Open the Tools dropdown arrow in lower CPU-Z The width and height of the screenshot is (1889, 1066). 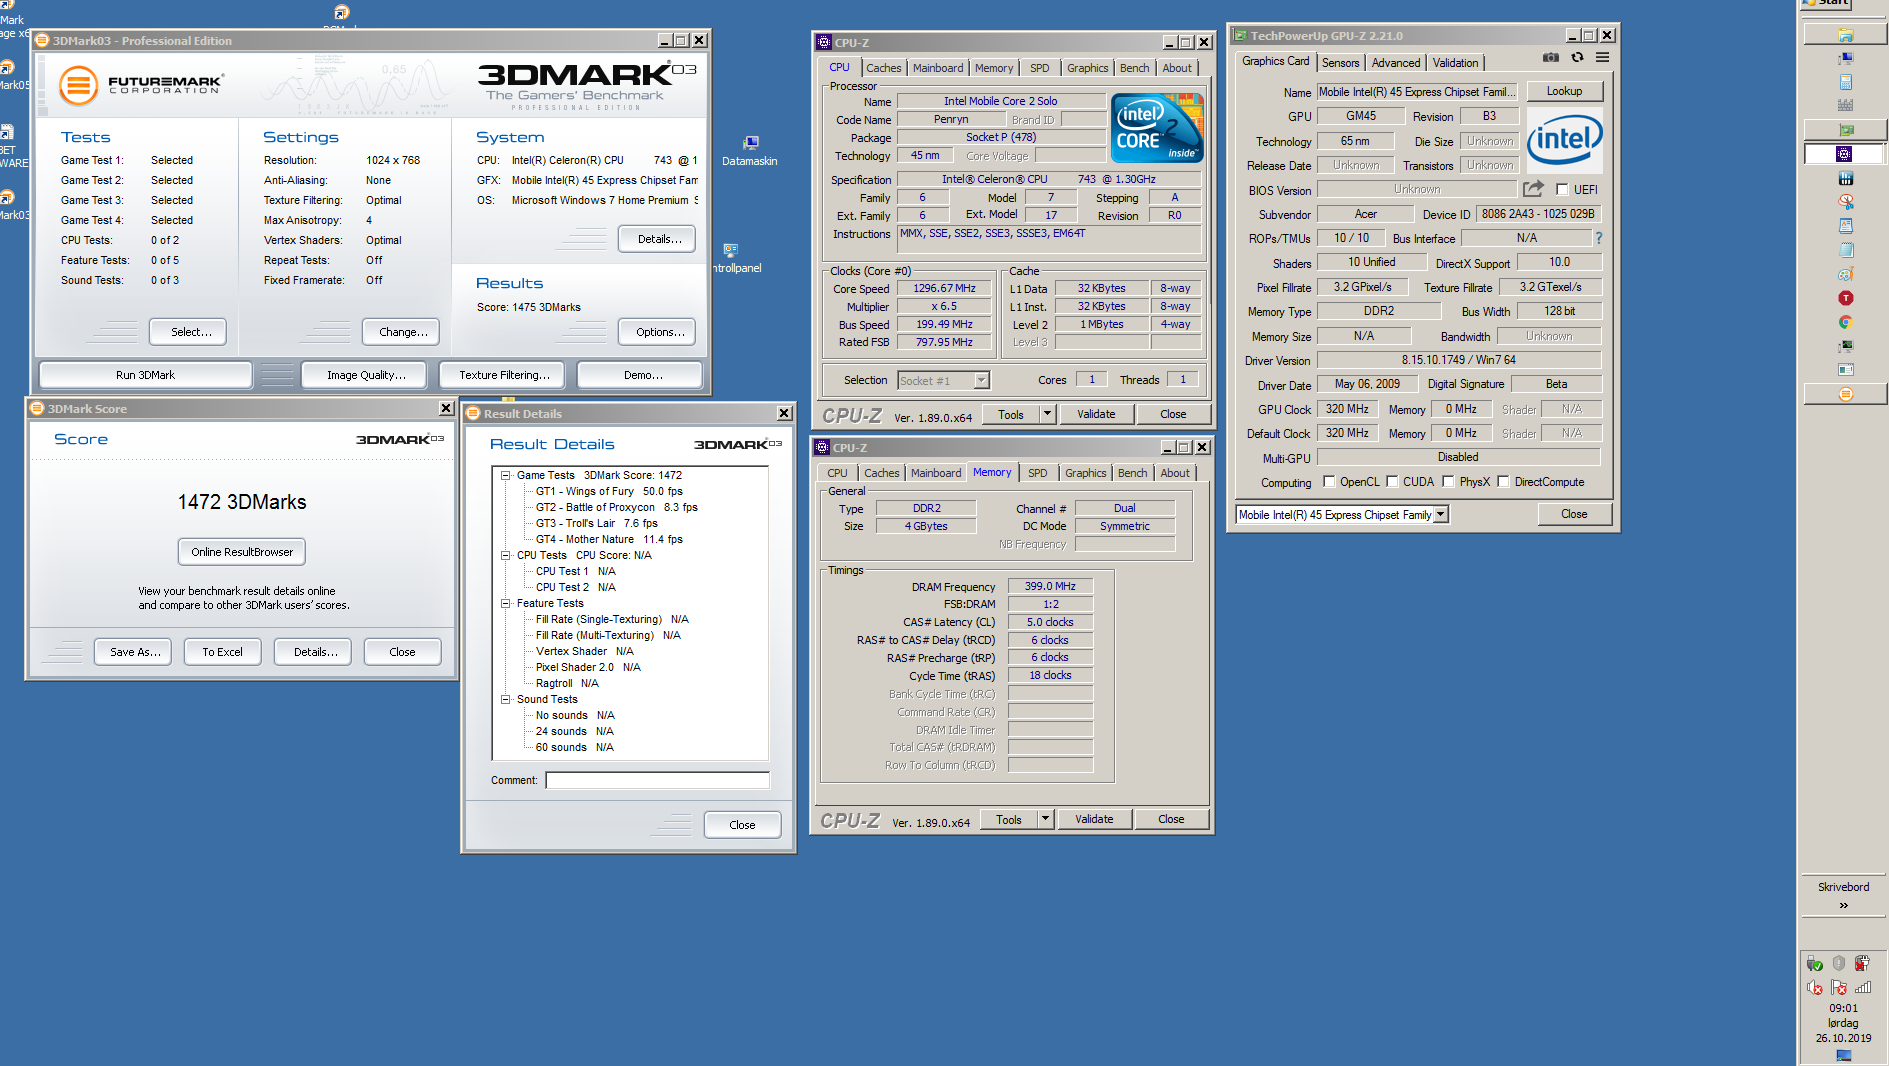tap(1045, 819)
